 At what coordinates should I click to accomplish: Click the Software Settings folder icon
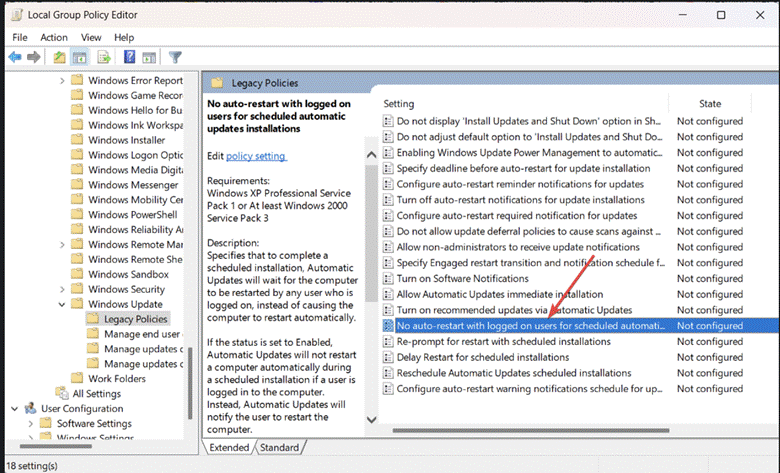tap(46, 423)
